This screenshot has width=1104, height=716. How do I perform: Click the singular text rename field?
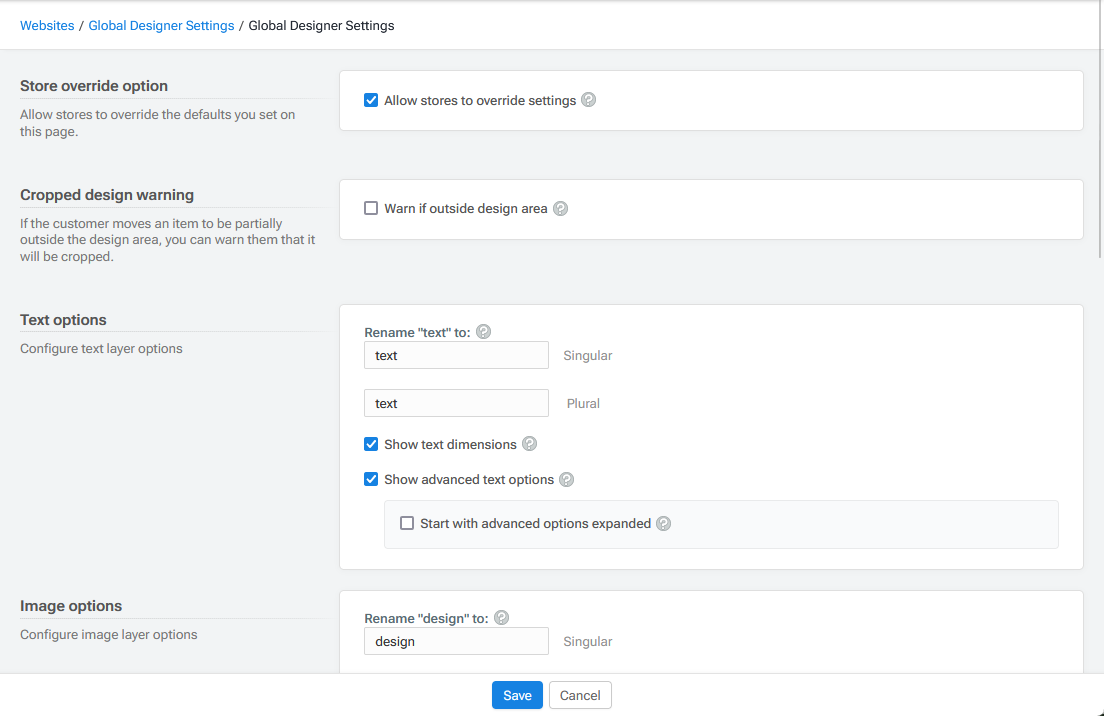click(456, 355)
